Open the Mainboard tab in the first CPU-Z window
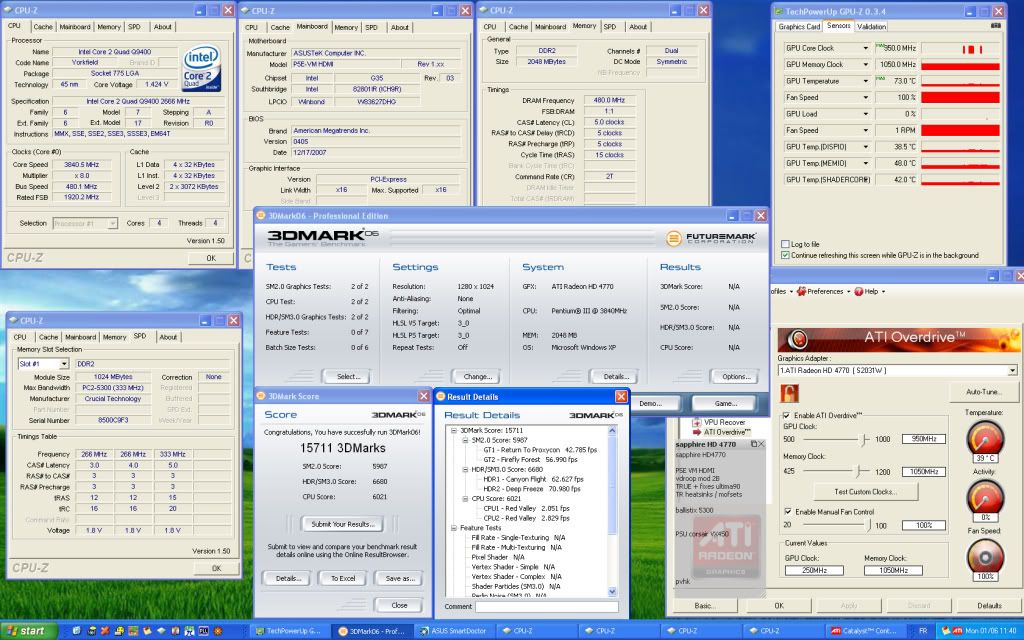Image resolution: width=1024 pixels, height=640 pixels. coord(73,27)
